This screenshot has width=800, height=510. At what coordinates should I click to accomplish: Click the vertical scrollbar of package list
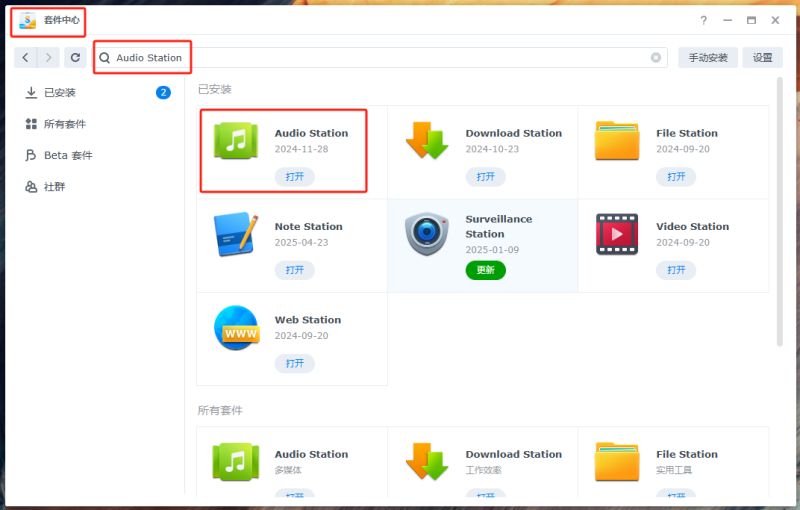(x=779, y=212)
